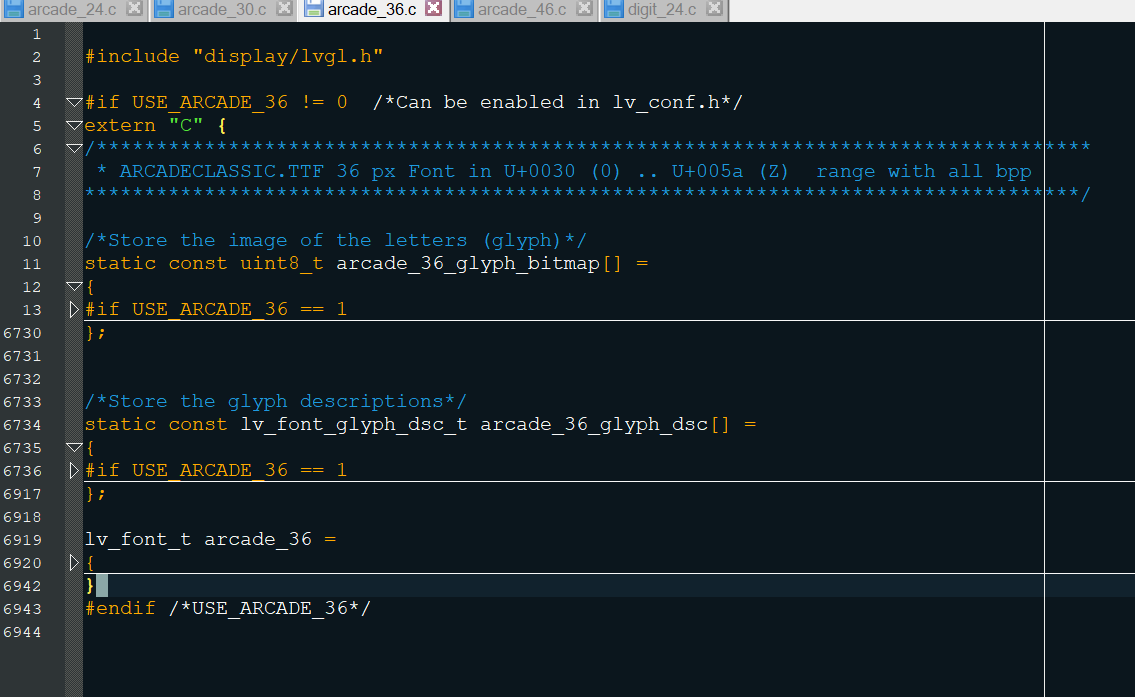Expand the folded #if block on line 6736
The width and height of the screenshot is (1135, 697).
click(x=74, y=470)
